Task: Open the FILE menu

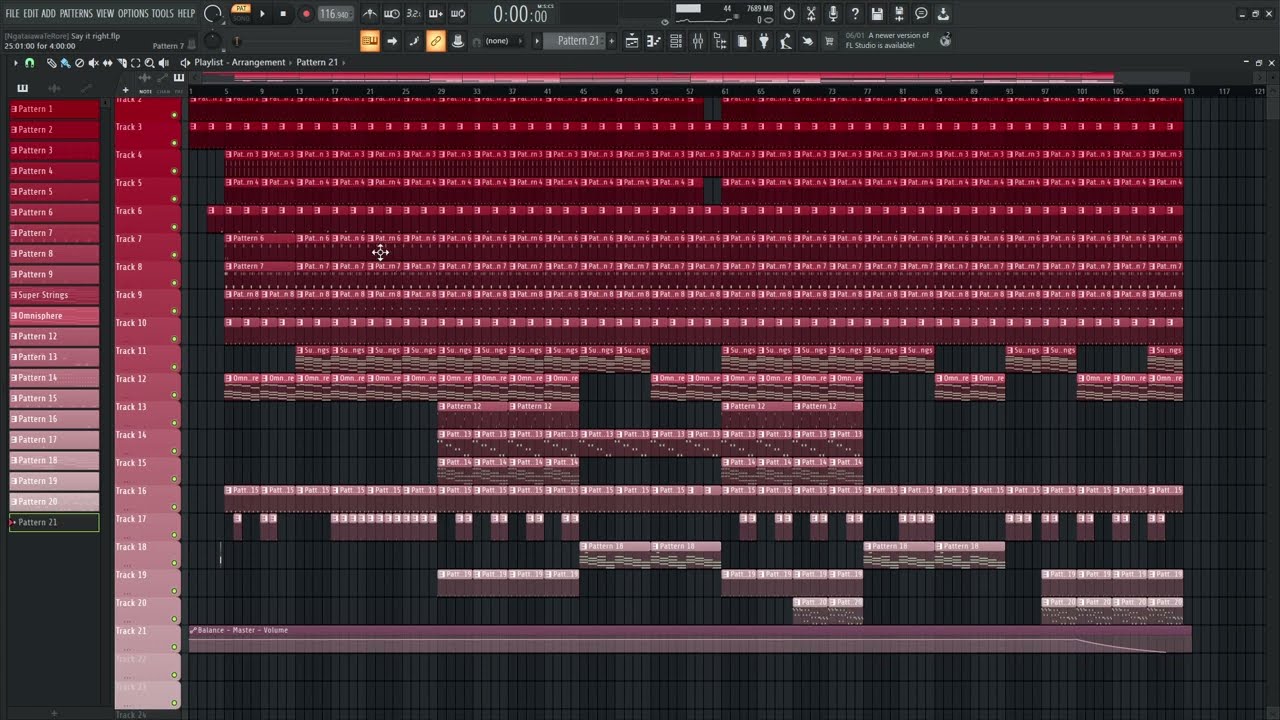Action: pos(13,13)
